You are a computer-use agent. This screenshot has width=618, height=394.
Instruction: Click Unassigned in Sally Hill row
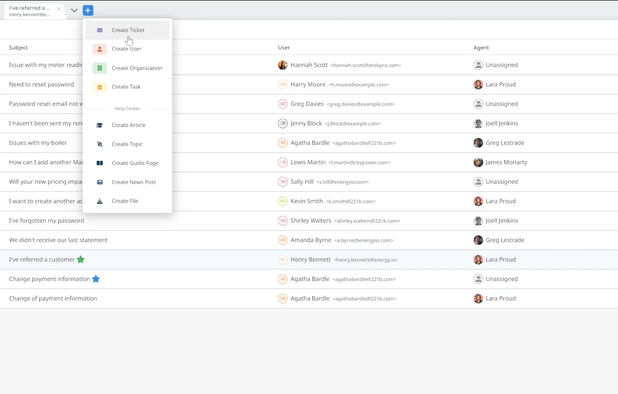pyautogui.click(x=502, y=182)
